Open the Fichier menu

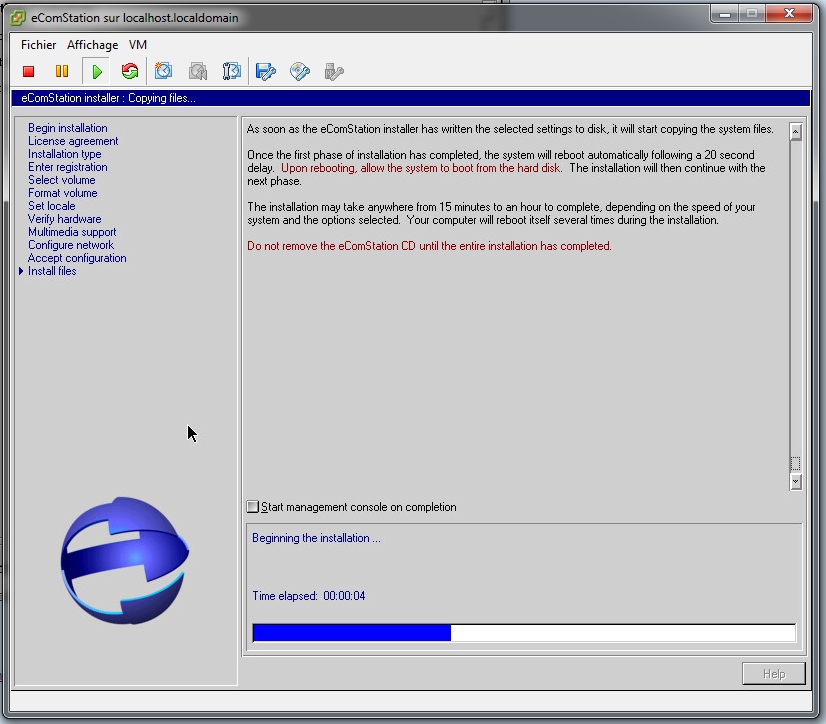(x=39, y=45)
